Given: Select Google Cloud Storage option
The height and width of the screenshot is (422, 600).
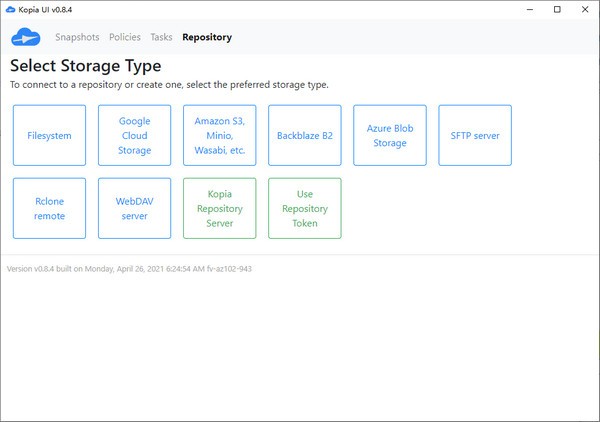Looking at the screenshot, I should pyautogui.click(x=134, y=135).
